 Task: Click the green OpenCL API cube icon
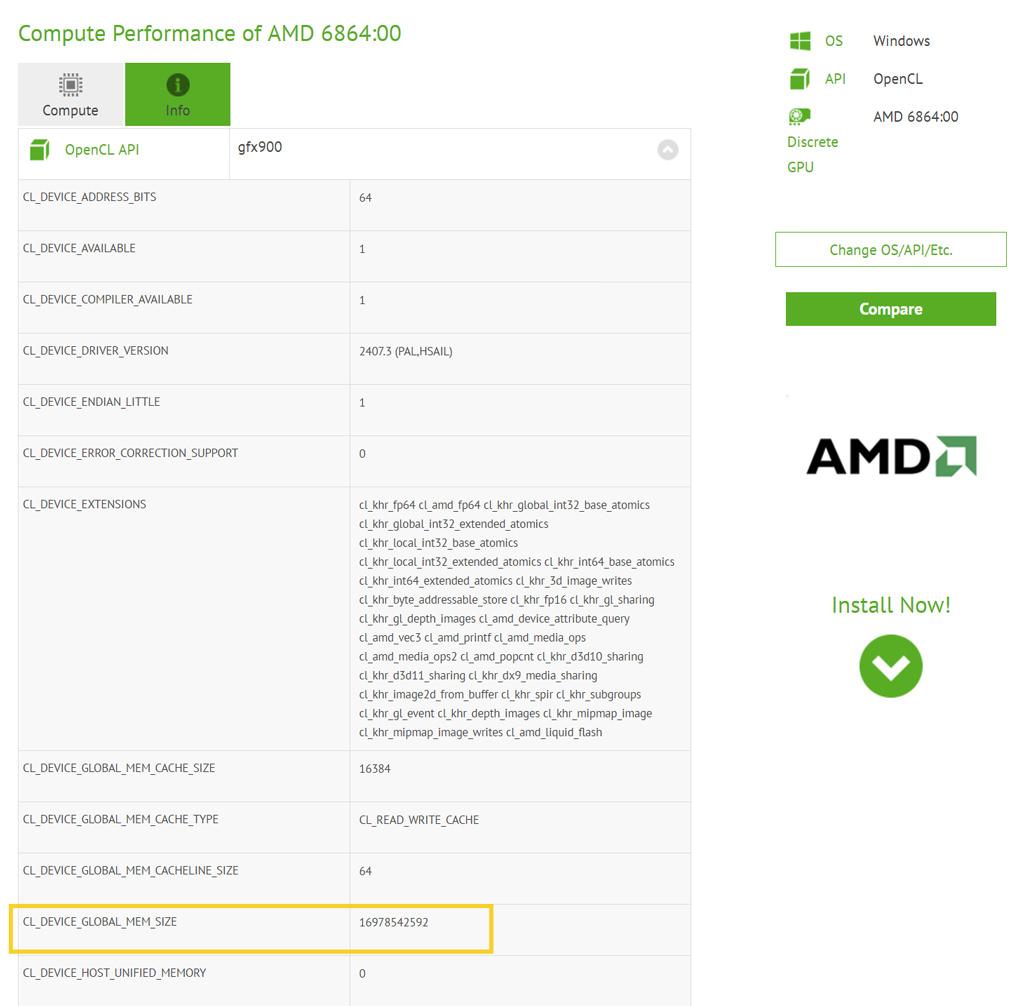pos(39,150)
